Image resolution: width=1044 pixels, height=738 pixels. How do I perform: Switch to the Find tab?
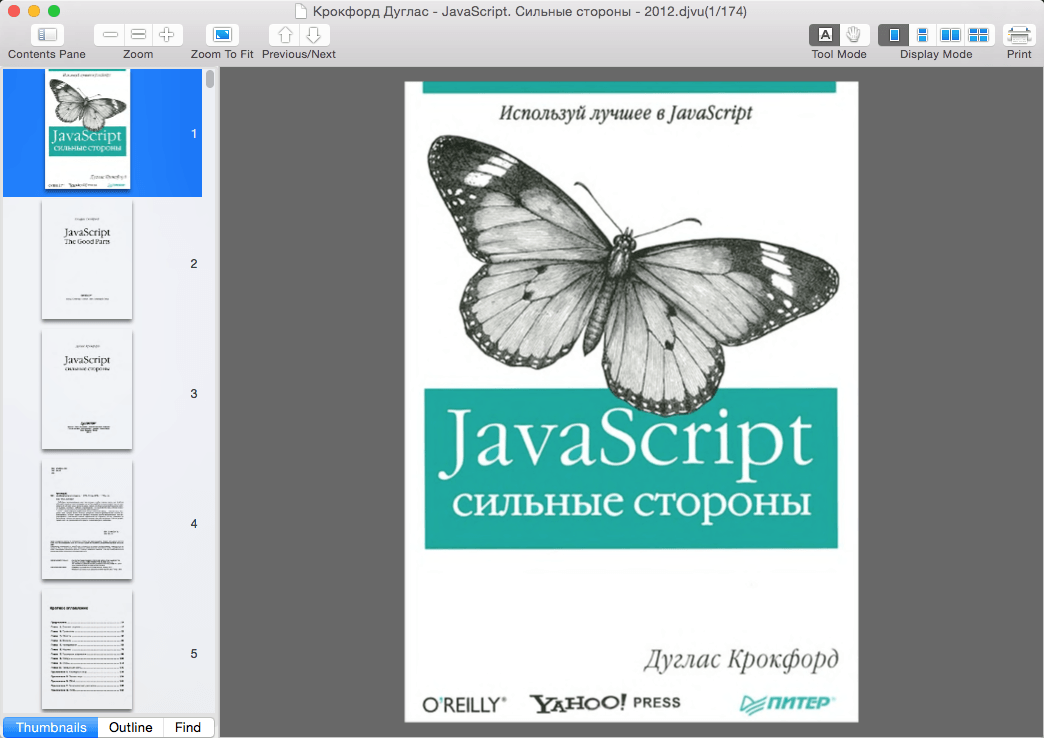188,727
